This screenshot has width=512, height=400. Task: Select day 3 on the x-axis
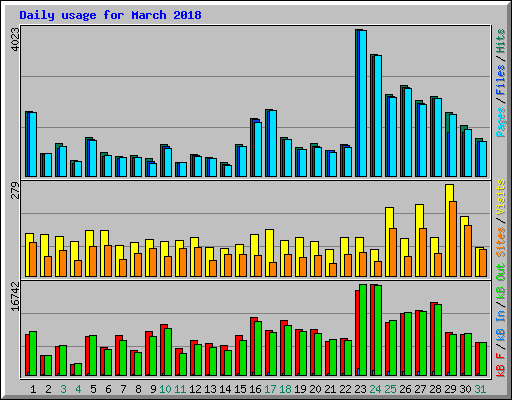click(x=63, y=389)
